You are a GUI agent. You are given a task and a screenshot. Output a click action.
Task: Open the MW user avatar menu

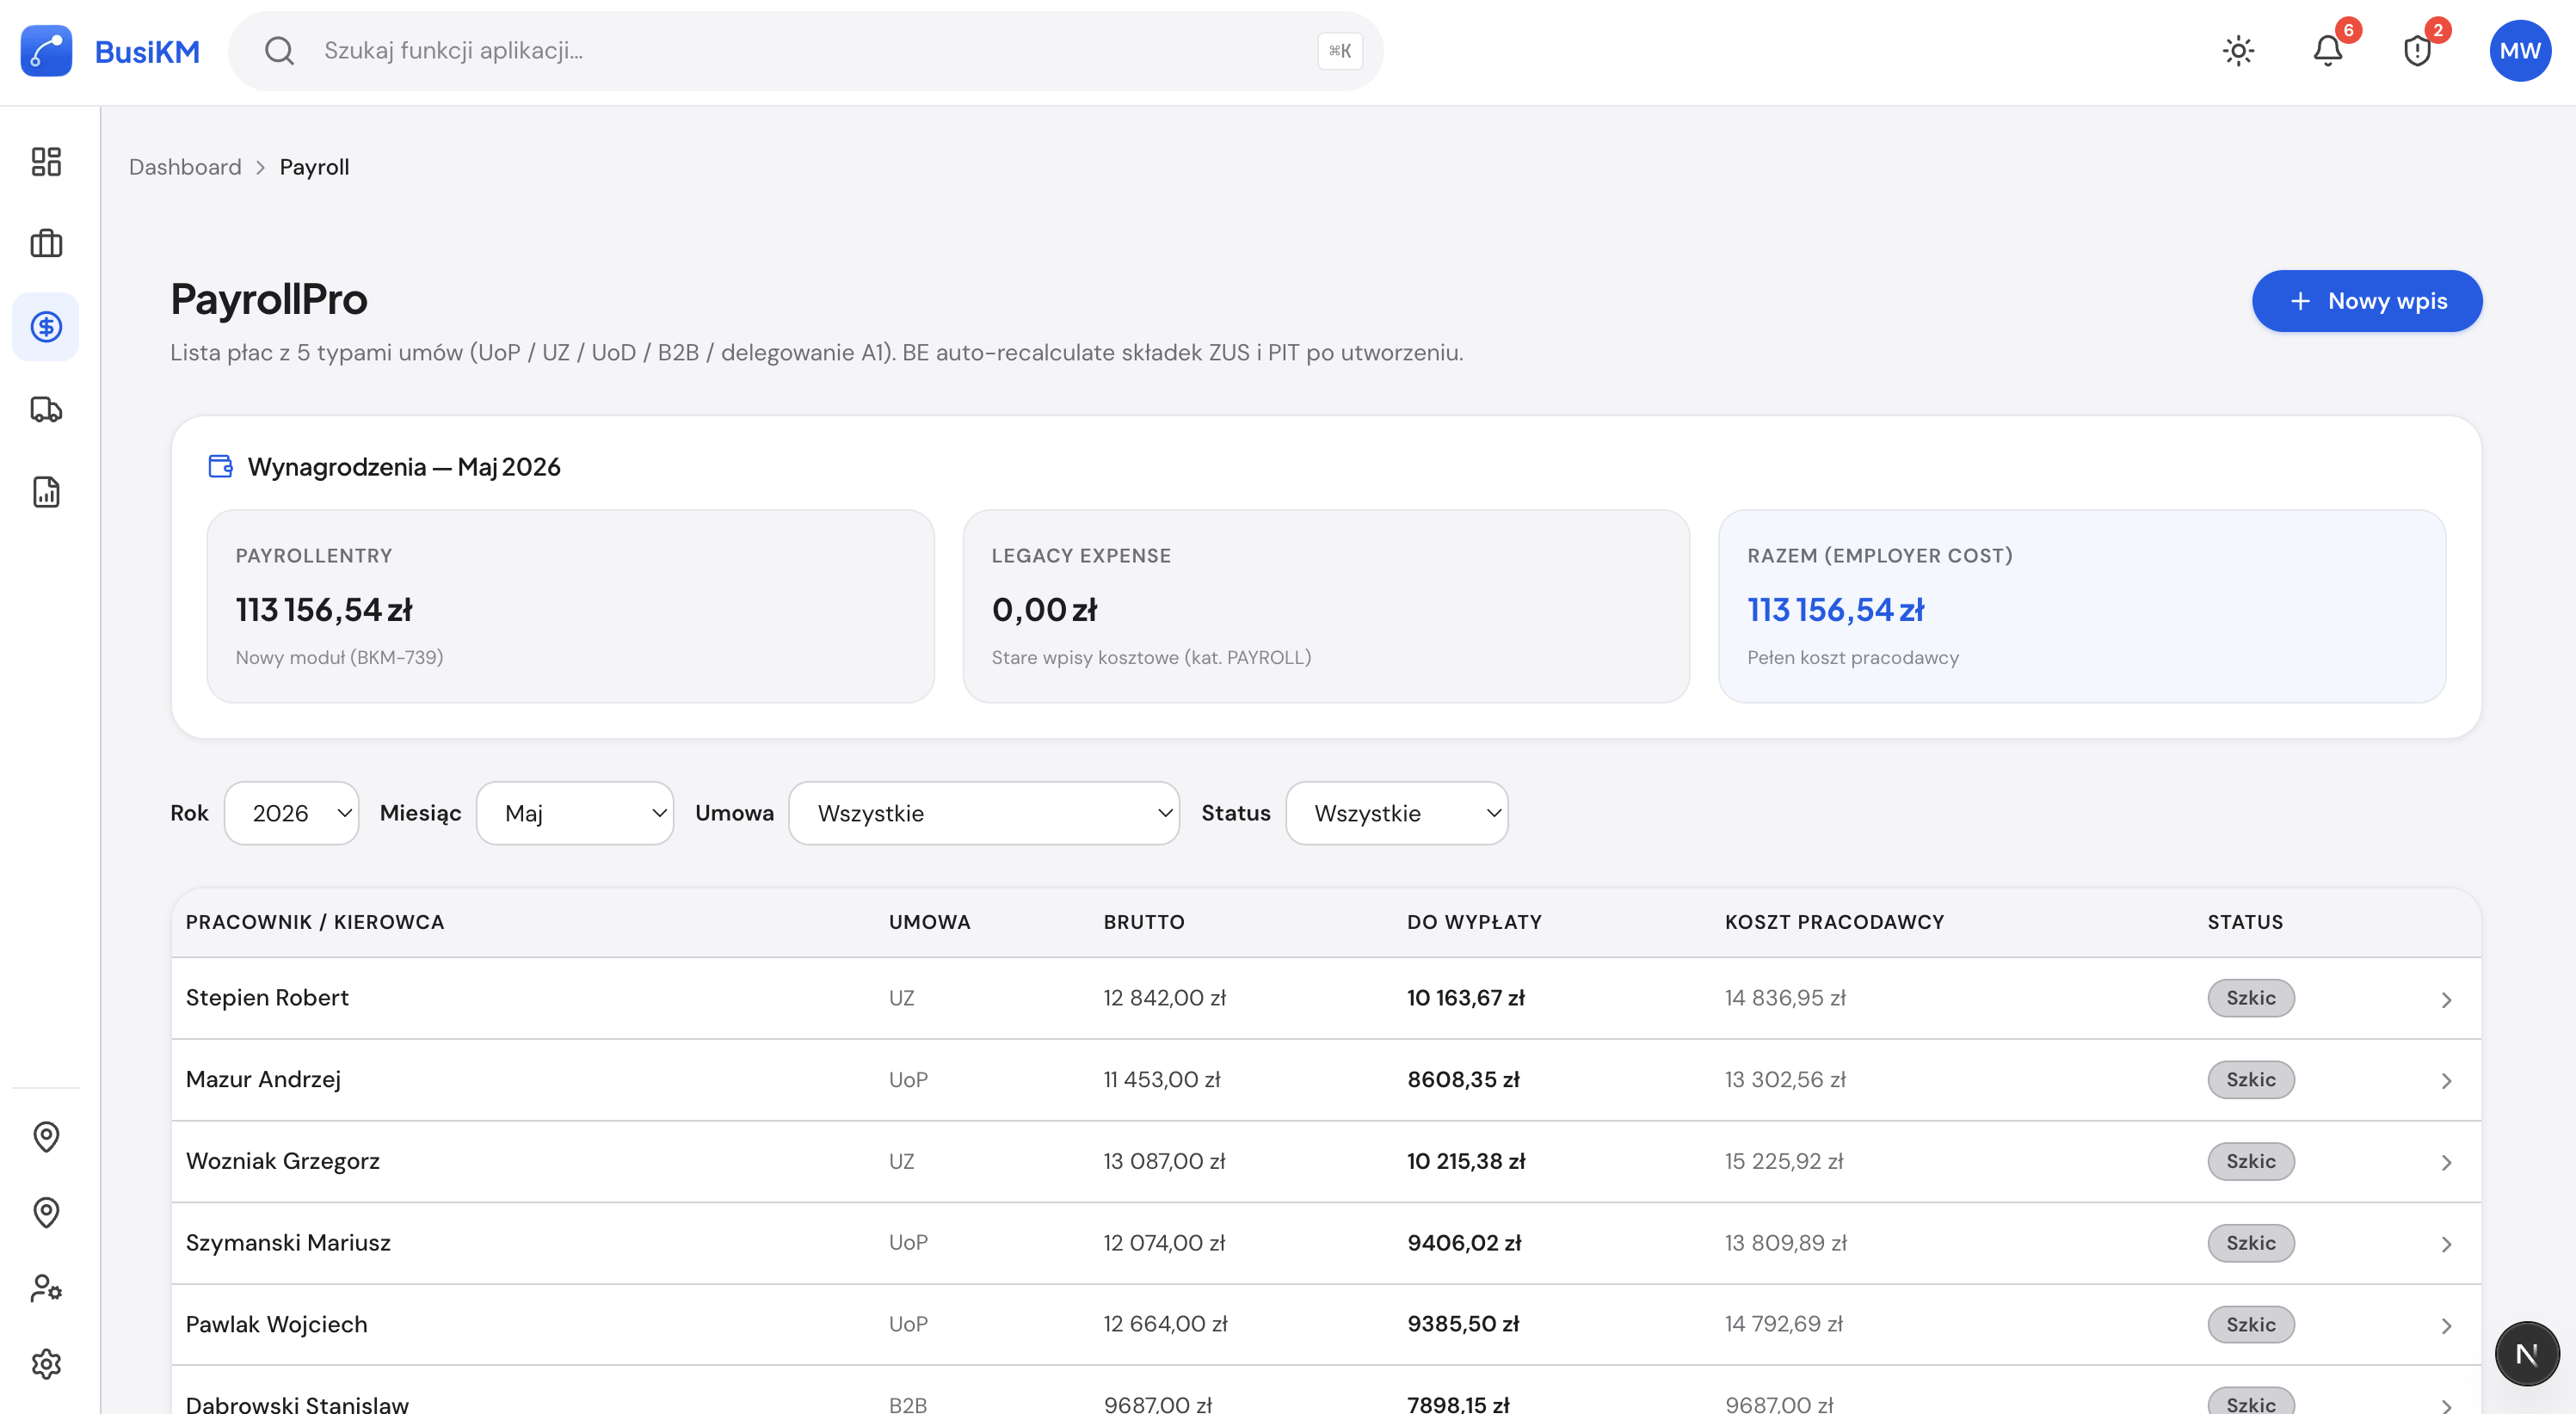(x=2519, y=51)
